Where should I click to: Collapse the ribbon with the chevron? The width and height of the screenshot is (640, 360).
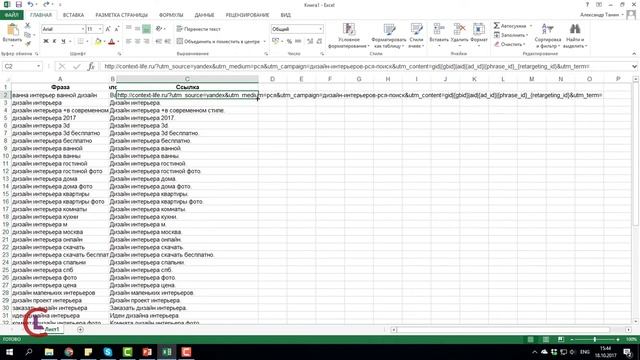tap(634, 53)
